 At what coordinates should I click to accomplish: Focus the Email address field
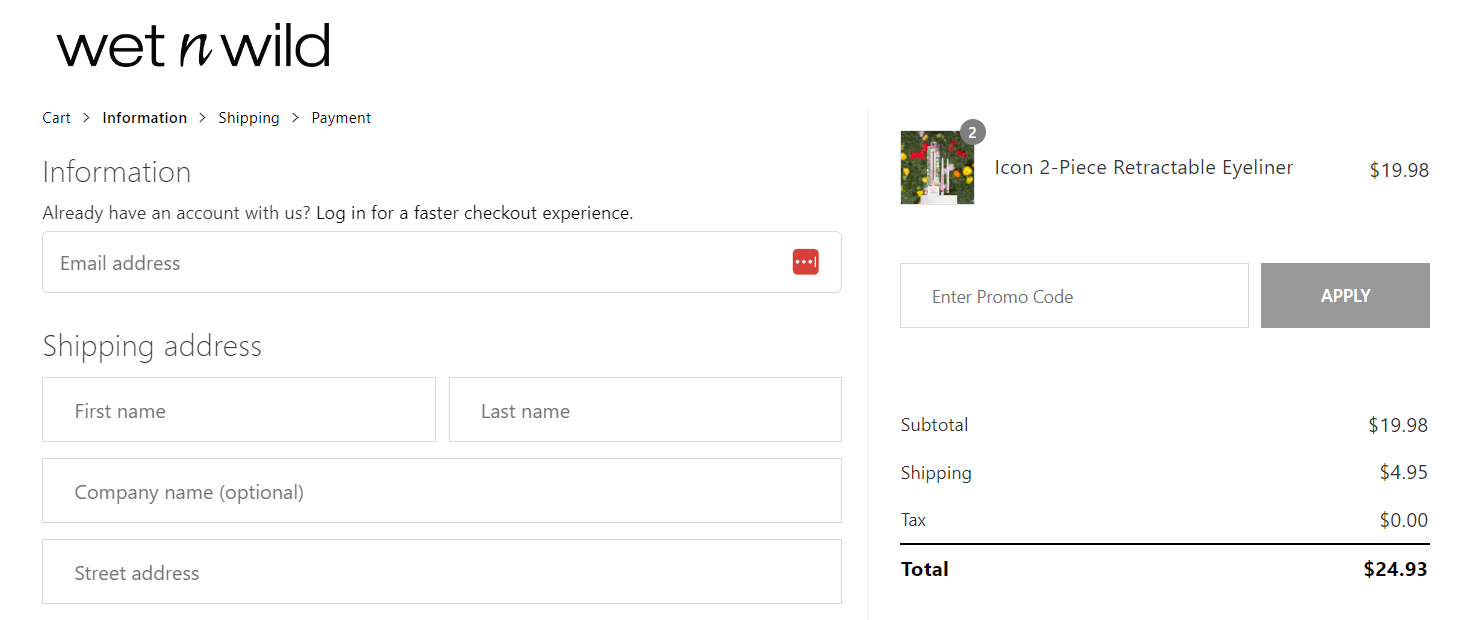click(x=442, y=262)
